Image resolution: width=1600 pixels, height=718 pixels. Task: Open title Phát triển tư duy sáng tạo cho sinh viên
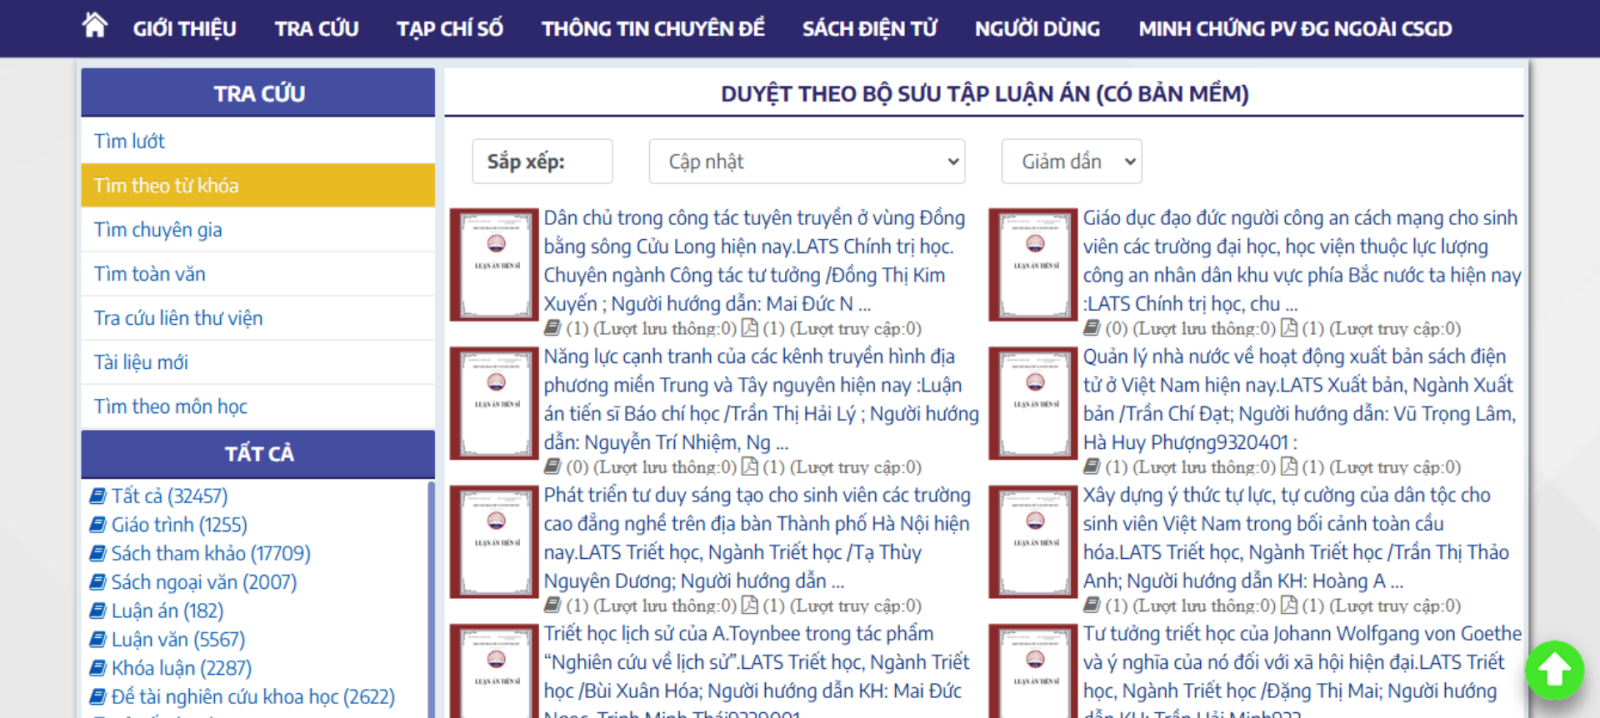[757, 538]
